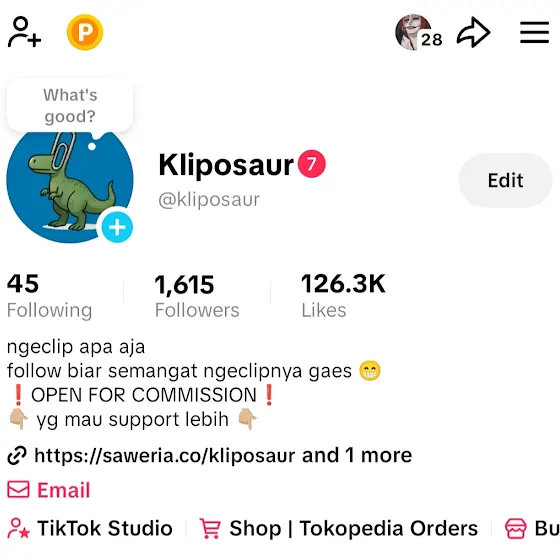
Task: Tap the TikTok Studio person-star icon
Action: (x=19, y=528)
